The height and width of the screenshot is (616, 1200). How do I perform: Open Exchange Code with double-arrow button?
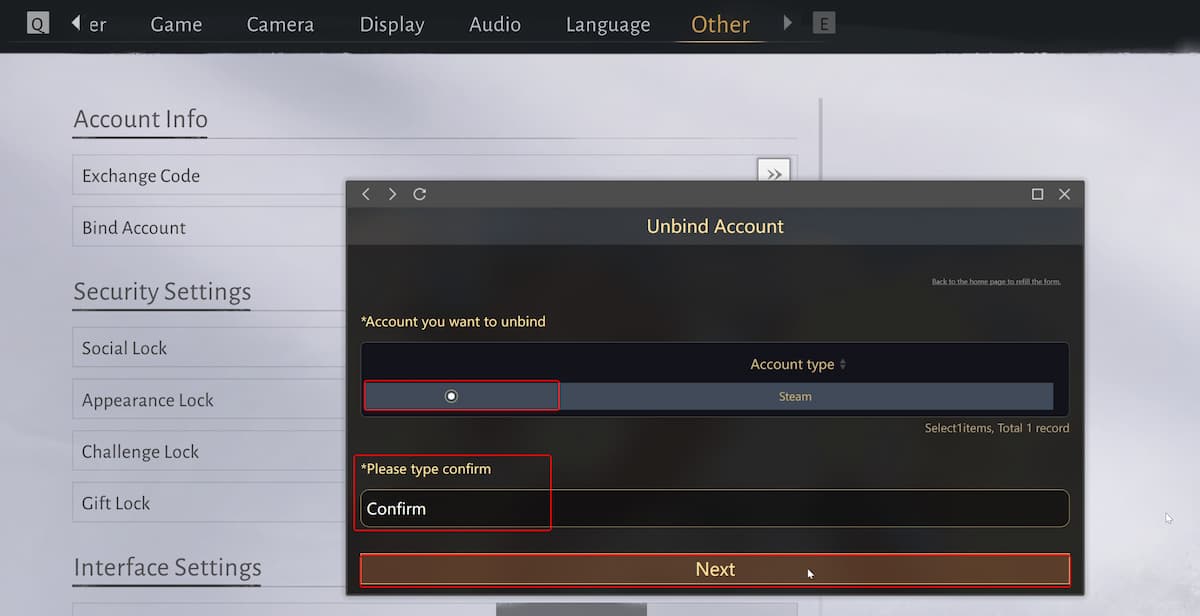point(773,174)
